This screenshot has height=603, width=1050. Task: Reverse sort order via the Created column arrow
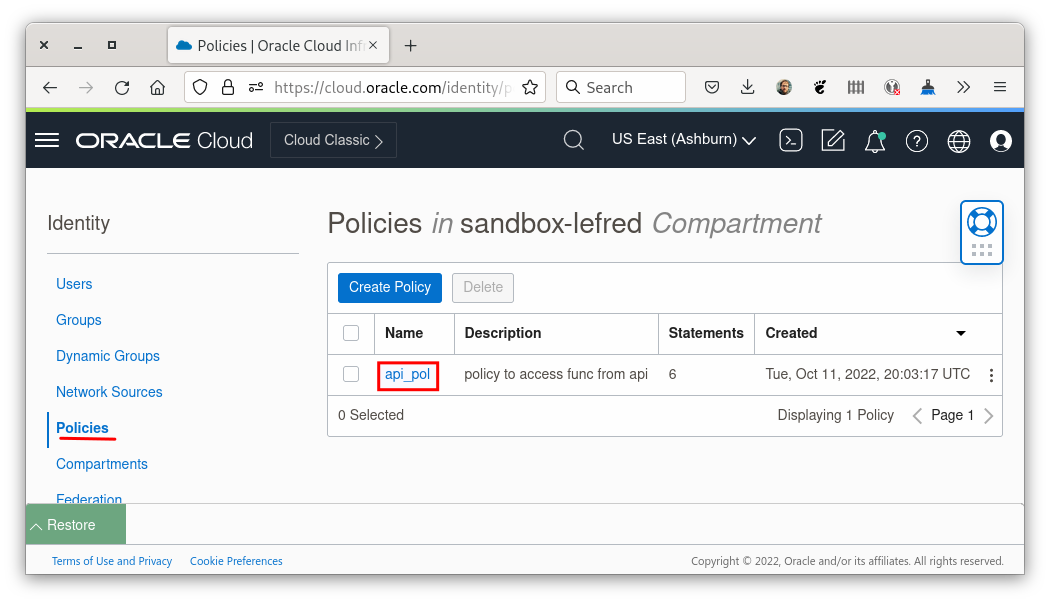960,333
